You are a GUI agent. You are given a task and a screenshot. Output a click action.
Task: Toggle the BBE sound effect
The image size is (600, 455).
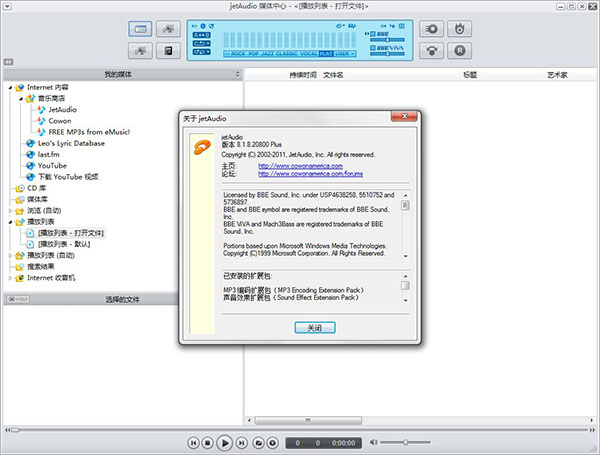coord(373,34)
